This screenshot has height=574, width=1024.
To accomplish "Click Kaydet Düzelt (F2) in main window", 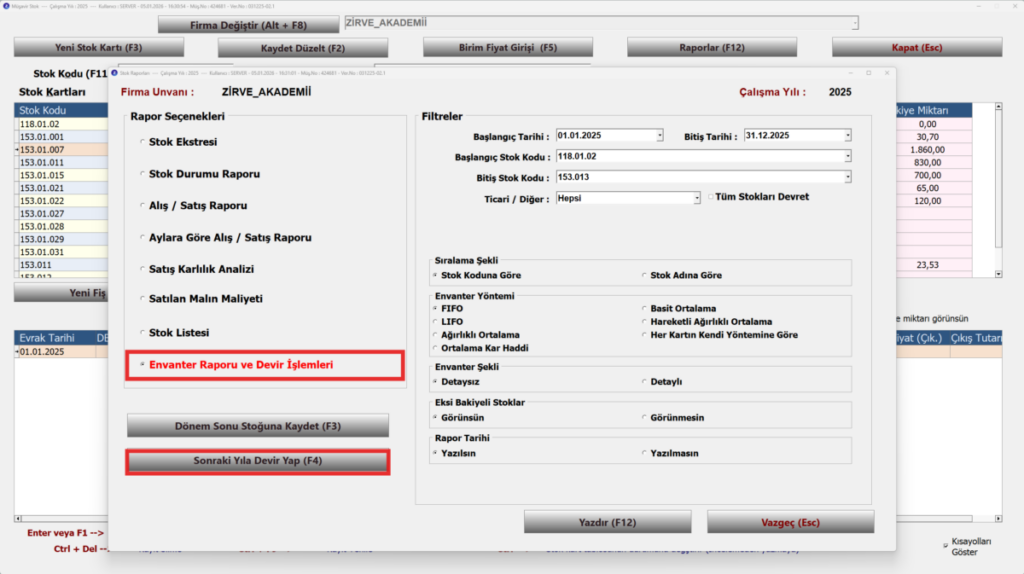I will tap(303, 48).
